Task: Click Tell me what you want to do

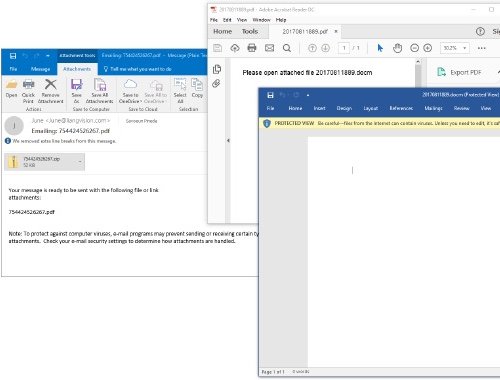Action: tap(138, 69)
